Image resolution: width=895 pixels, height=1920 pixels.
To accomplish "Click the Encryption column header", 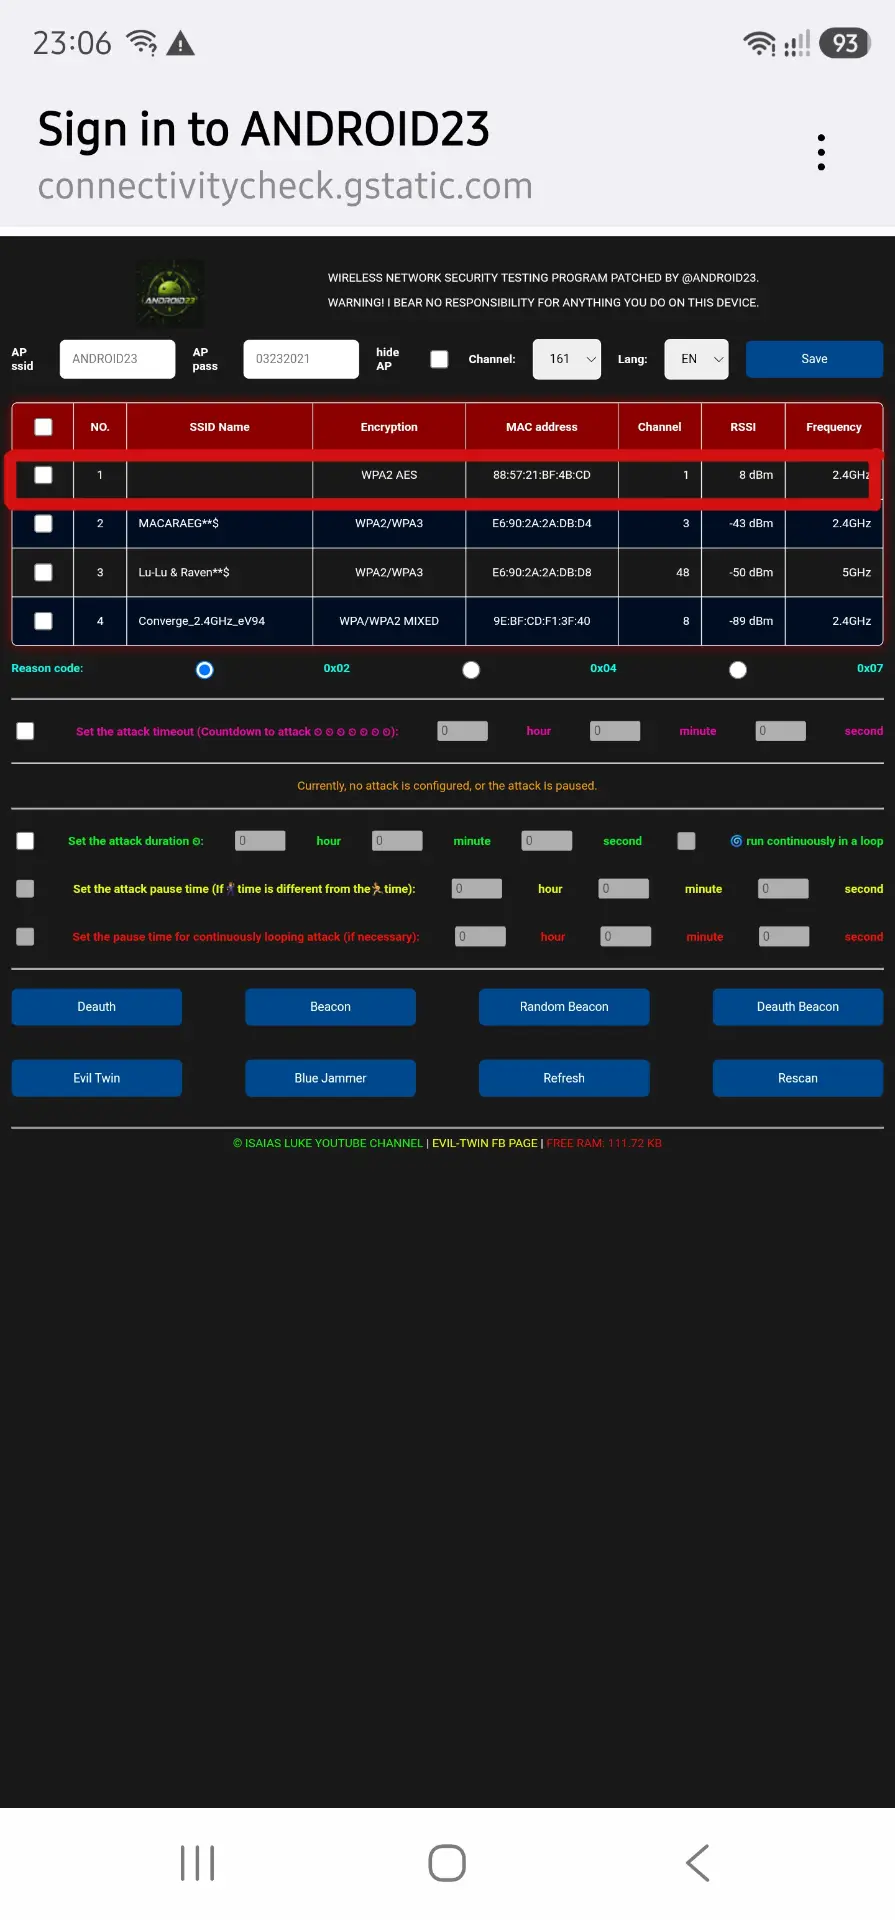I will [x=389, y=427].
